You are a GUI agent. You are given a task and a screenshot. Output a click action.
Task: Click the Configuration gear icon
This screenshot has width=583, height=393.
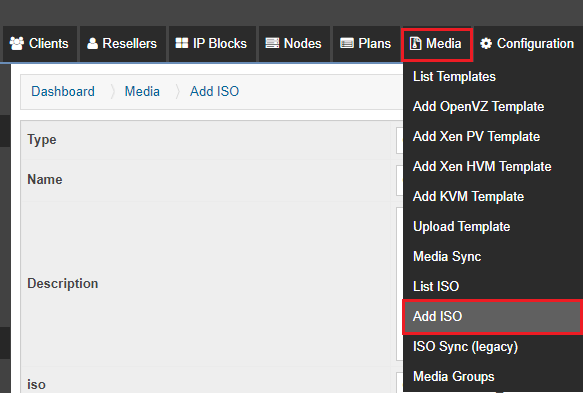(x=486, y=44)
